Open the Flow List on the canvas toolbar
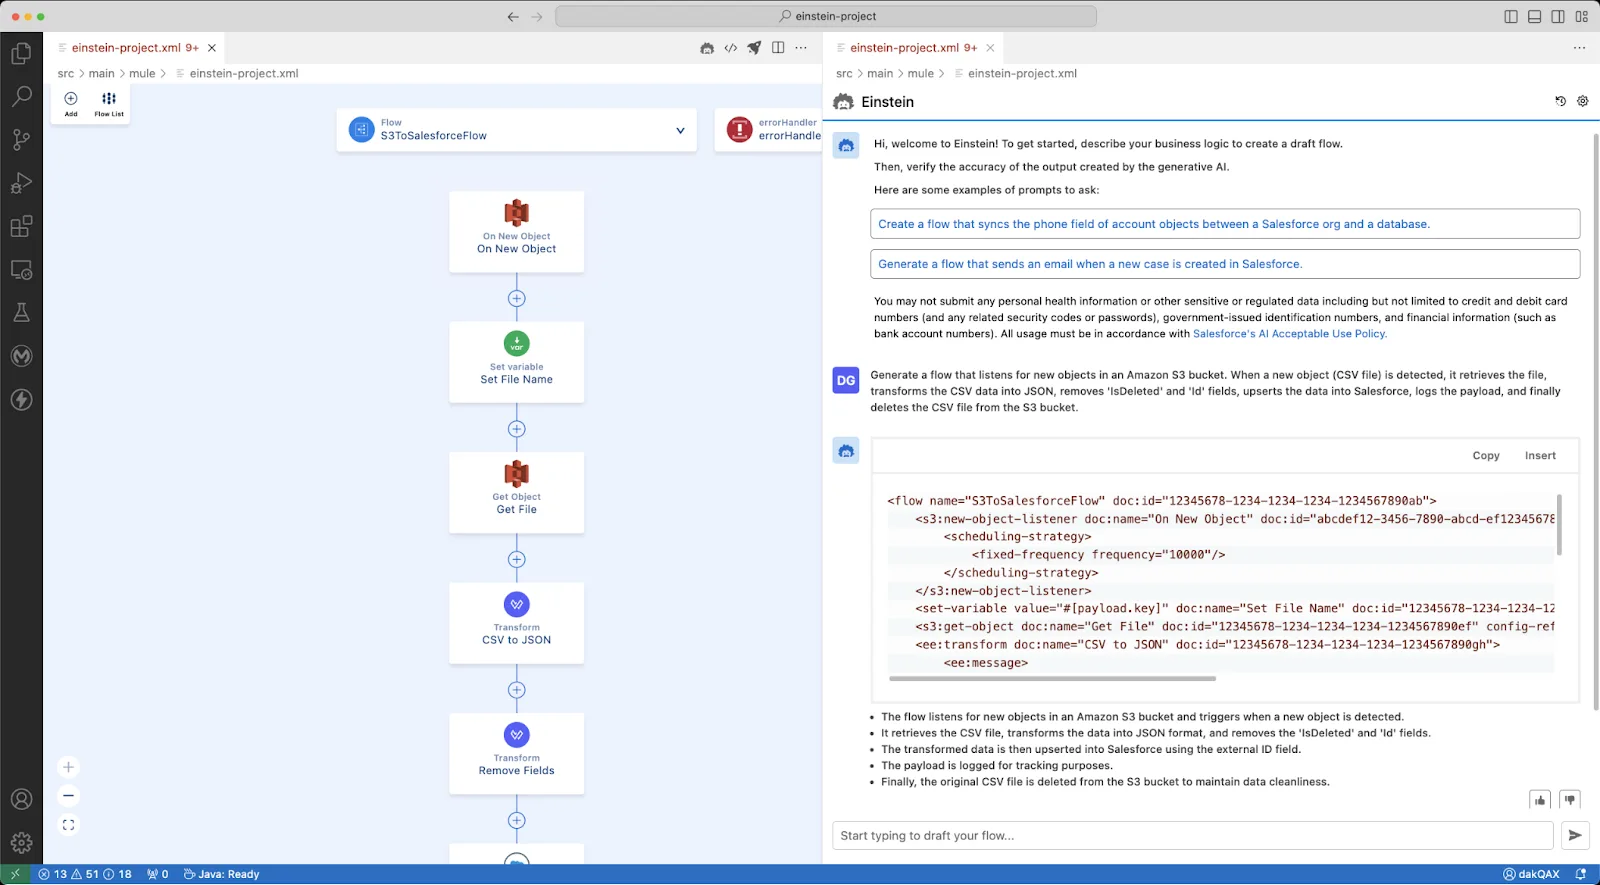This screenshot has height=885, width=1600. coord(109,103)
